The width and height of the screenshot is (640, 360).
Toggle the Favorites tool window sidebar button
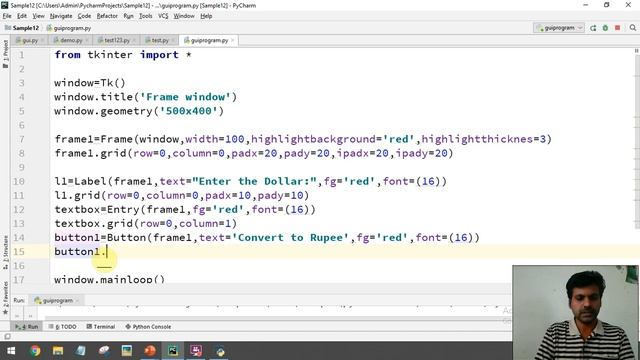coord(5,298)
